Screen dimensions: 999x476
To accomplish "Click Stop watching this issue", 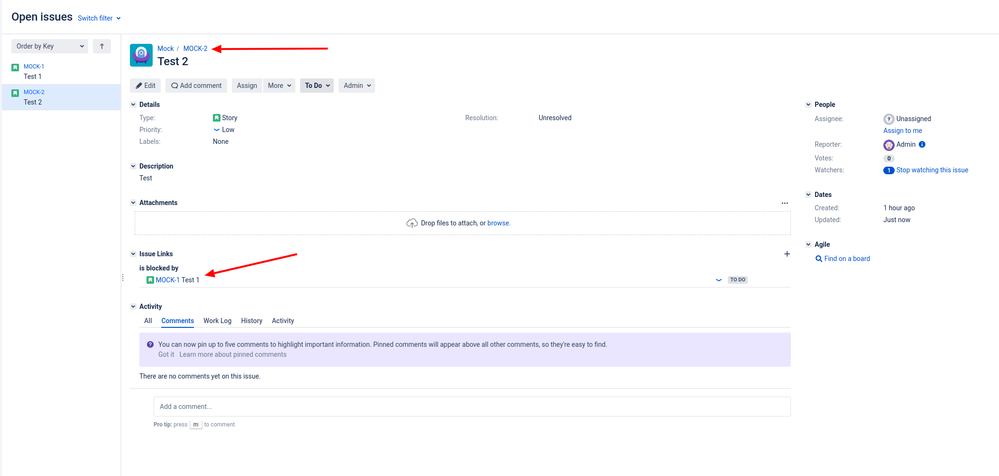I will pos(932,170).
